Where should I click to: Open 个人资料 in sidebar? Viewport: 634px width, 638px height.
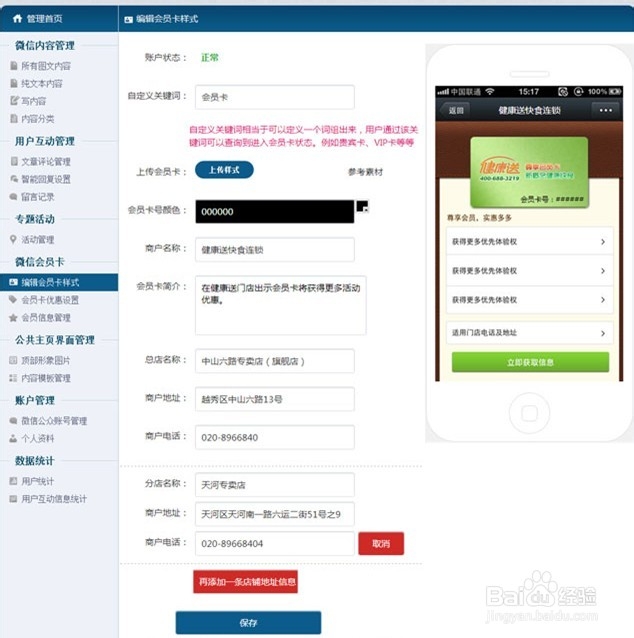(x=38, y=439)
